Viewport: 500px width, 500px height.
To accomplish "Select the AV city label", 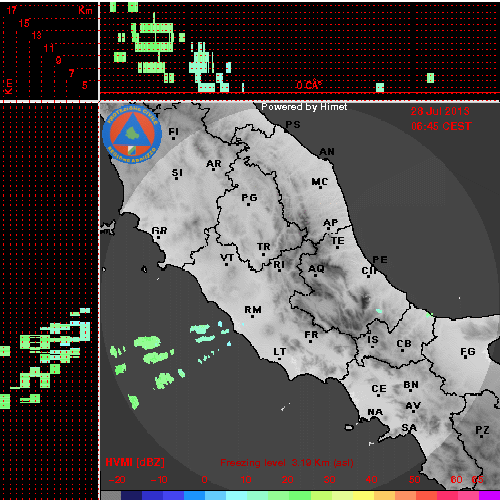I will coord(413,406).
